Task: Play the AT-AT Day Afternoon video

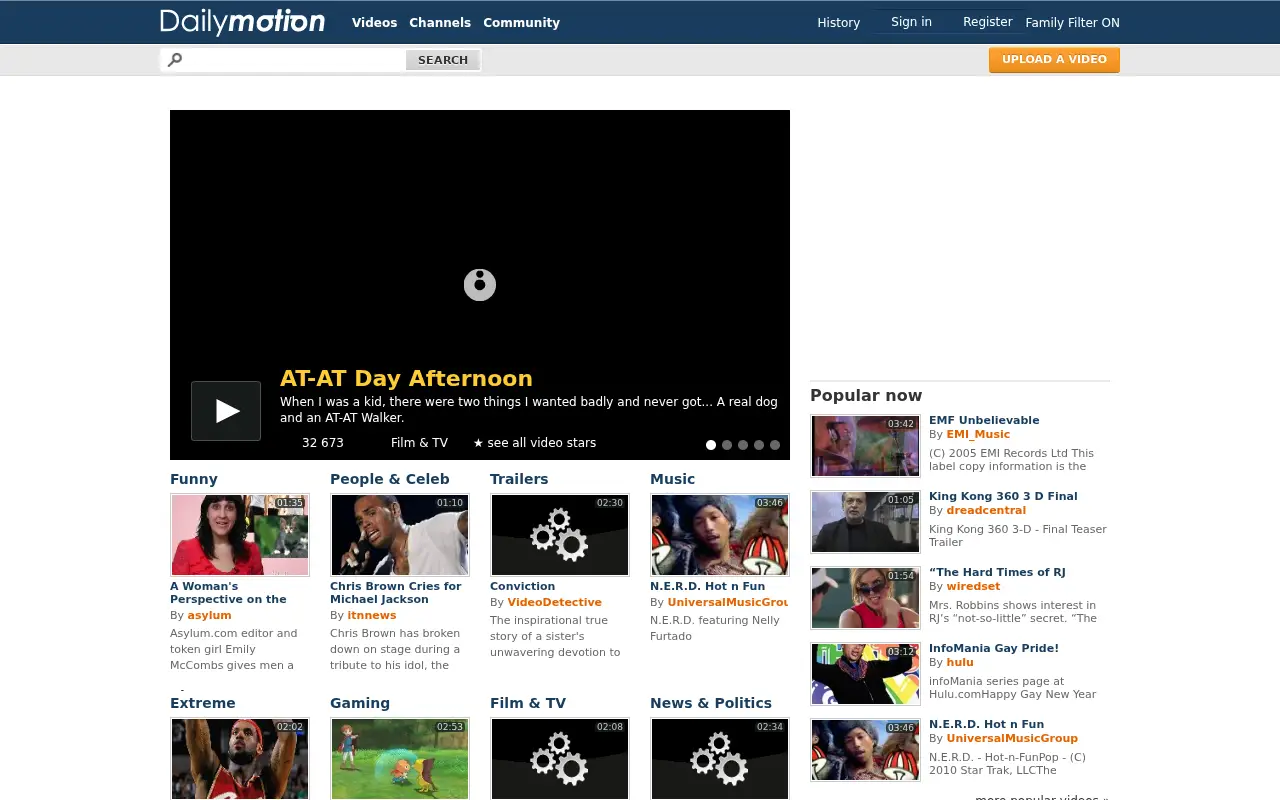Action: click(226, 411)
